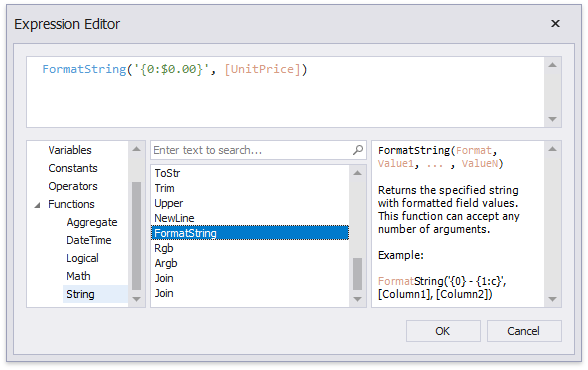Select the Functions category
588x370 pixels.
click(x=71, y=204)
